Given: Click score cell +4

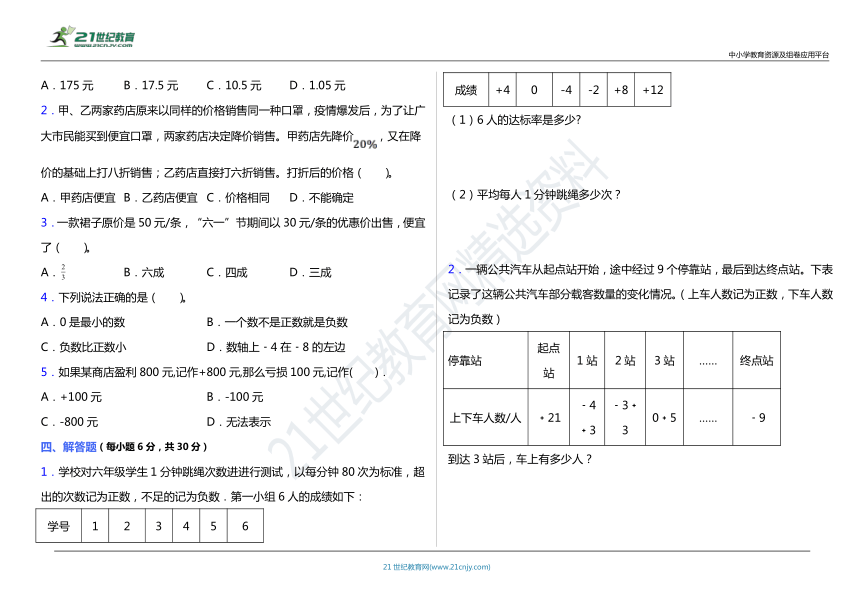Looking at the screenshot, I should (502, 90).
